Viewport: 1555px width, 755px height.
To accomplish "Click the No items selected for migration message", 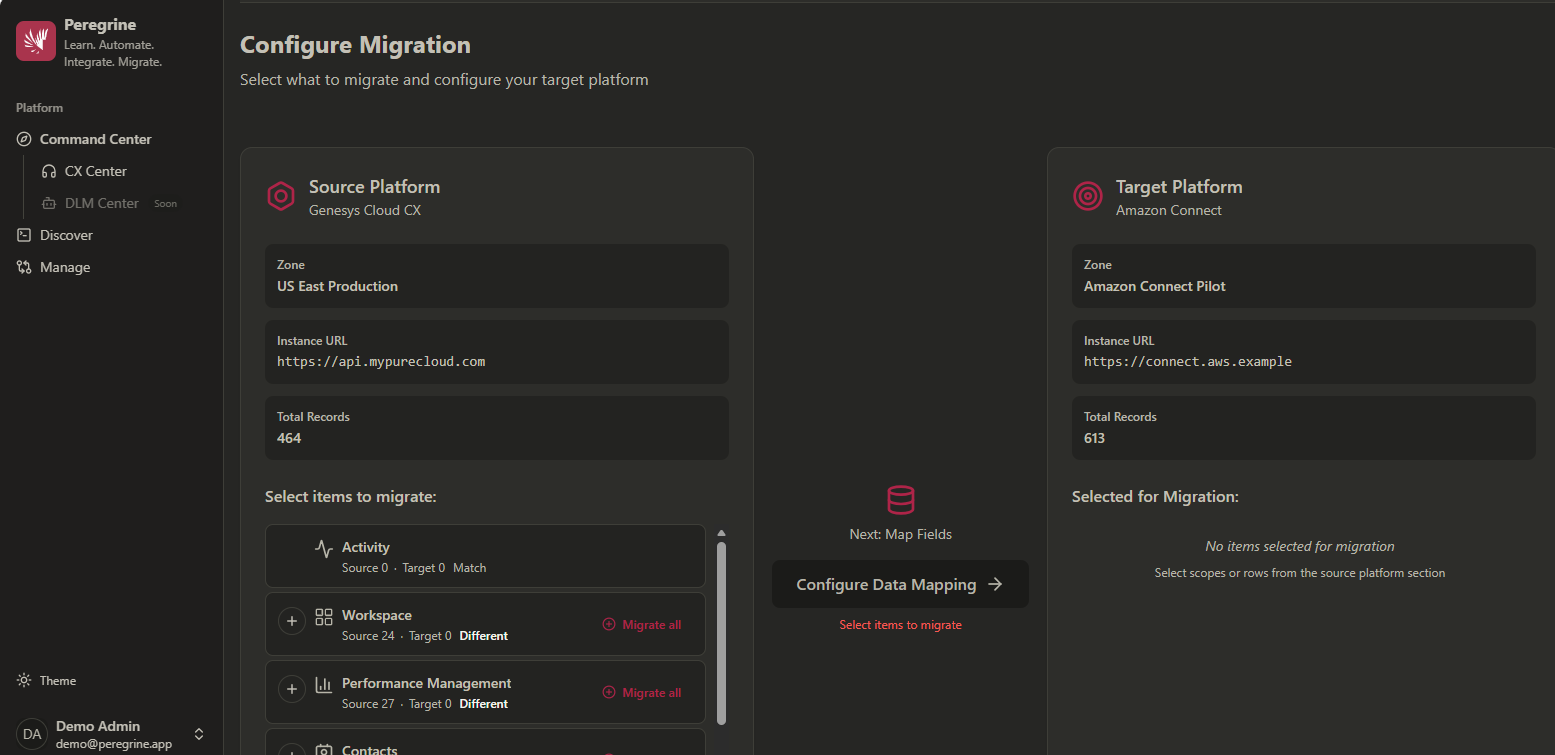I will click(x=1300, y=546).
